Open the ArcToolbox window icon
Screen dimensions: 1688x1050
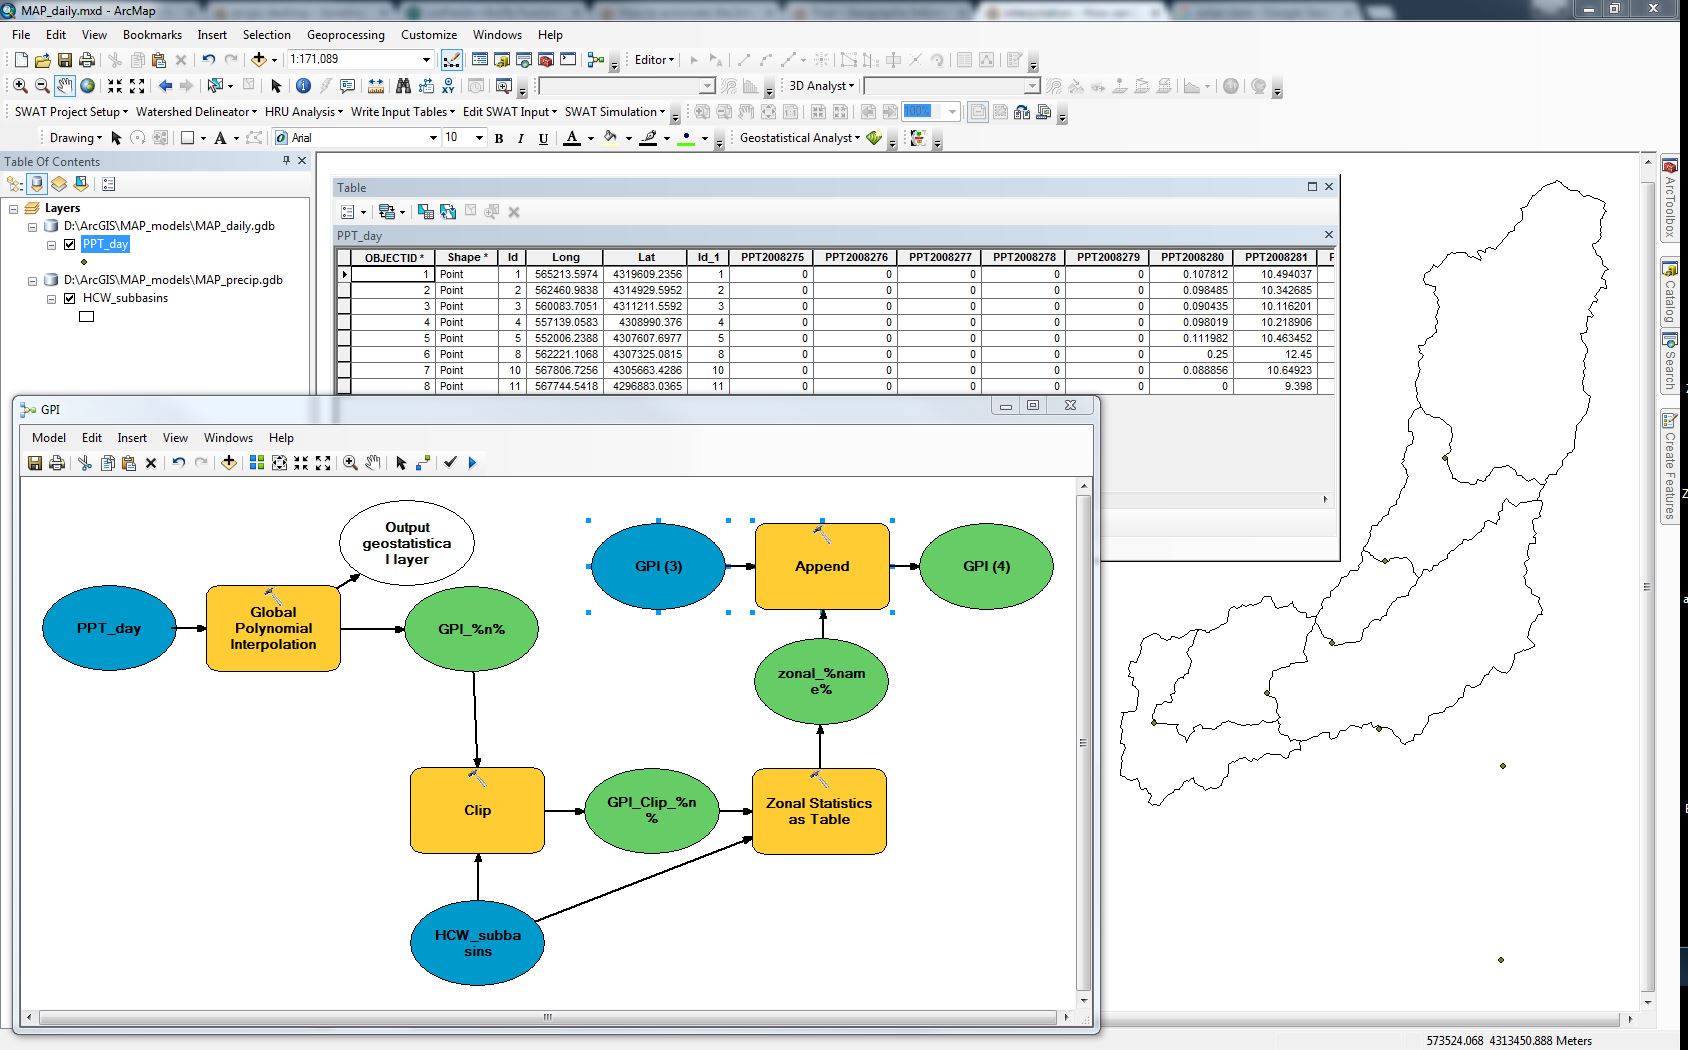tap(546, 60)
